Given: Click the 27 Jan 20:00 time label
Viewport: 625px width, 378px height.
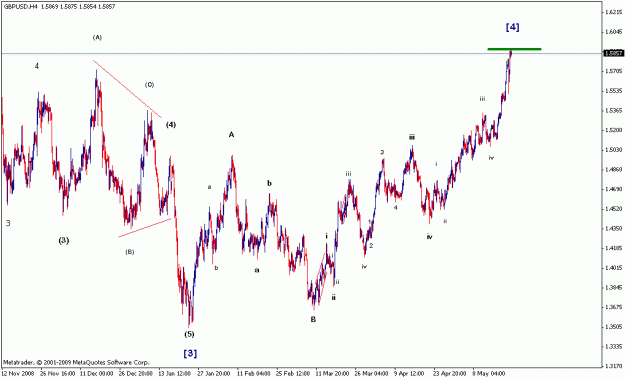Looking at the screenshot, I should (214, 374).
